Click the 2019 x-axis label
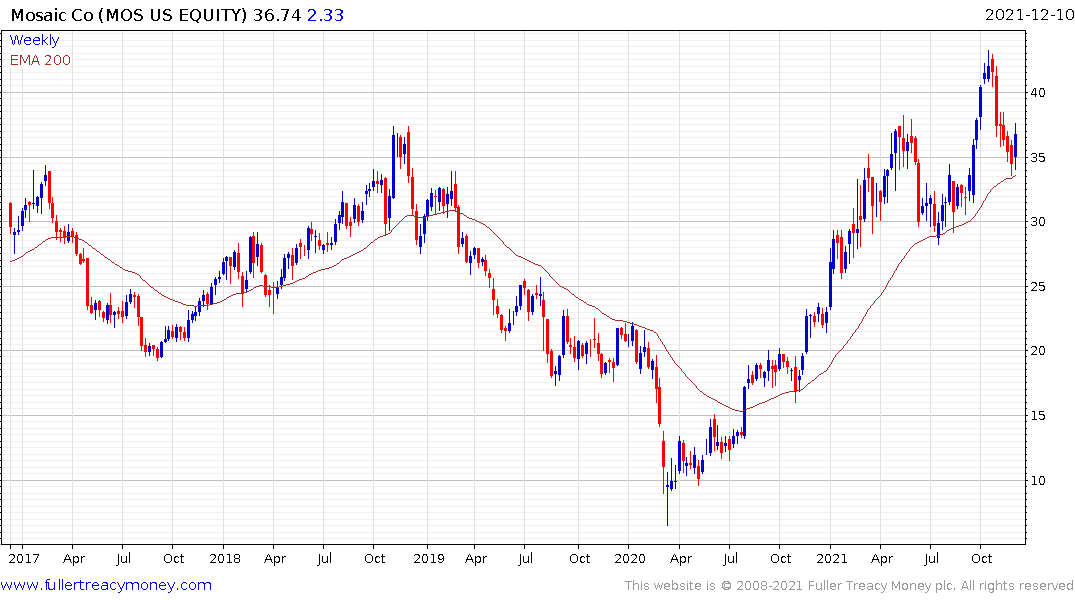Viewport: 1075px width, 600px height. (428, 558)
